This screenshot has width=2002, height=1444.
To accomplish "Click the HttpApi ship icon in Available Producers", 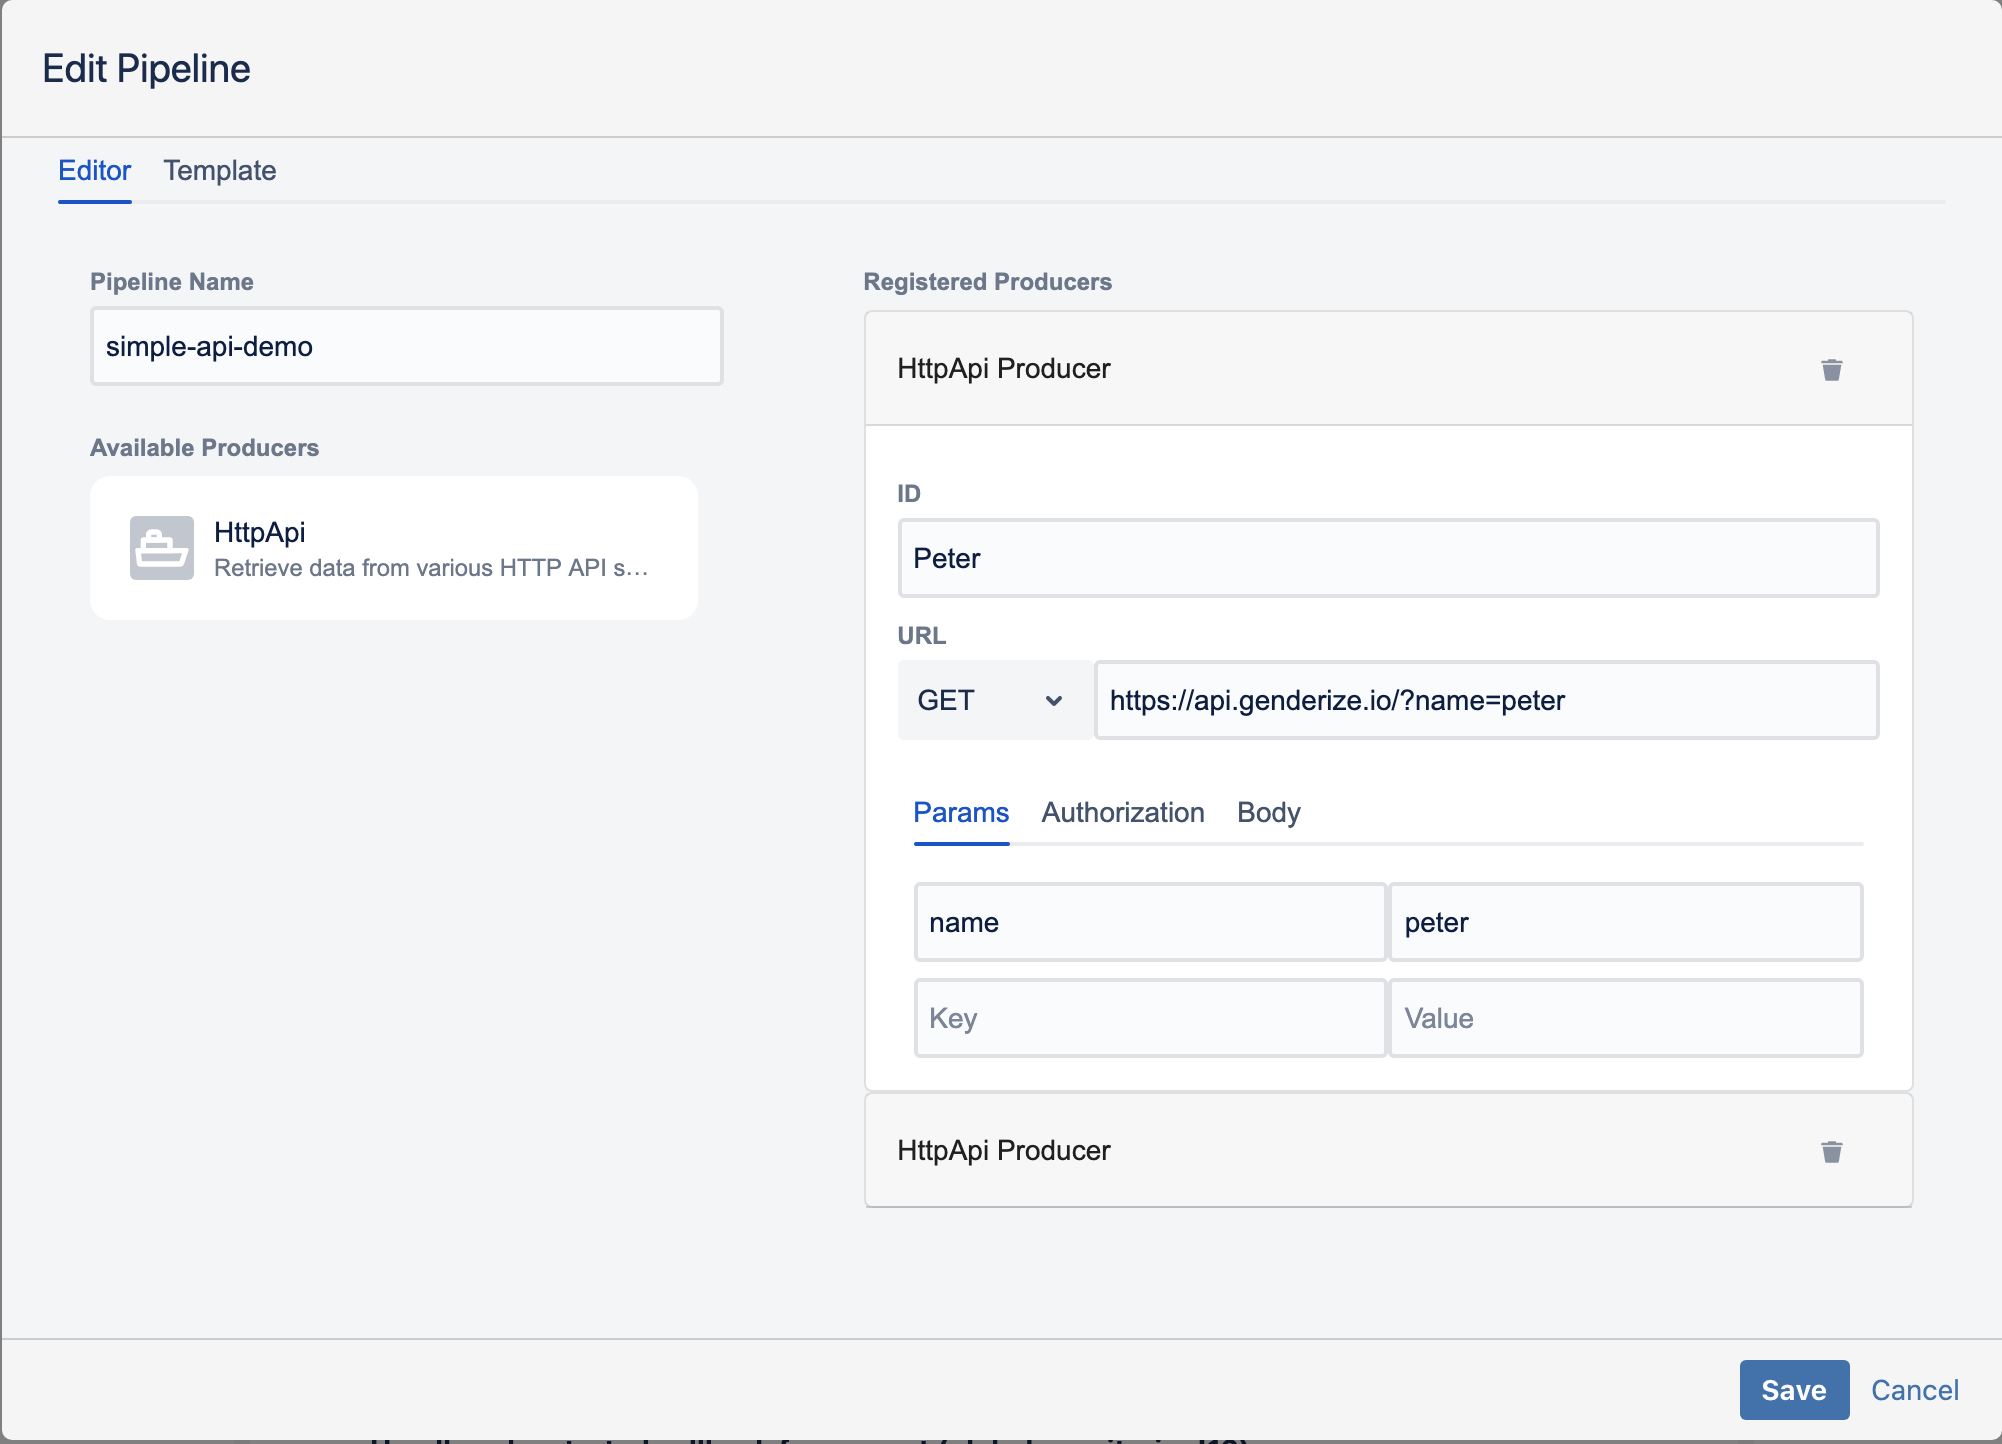I will click(161, 548).
